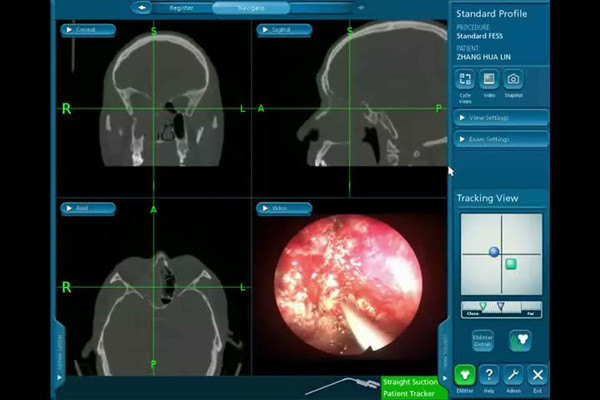
Task: Switch to the Register tab
Action: click(x=182, y=7)
